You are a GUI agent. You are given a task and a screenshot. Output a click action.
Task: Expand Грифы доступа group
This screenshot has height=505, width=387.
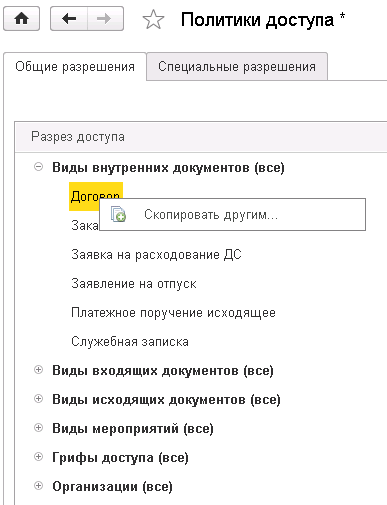point(39,457)
